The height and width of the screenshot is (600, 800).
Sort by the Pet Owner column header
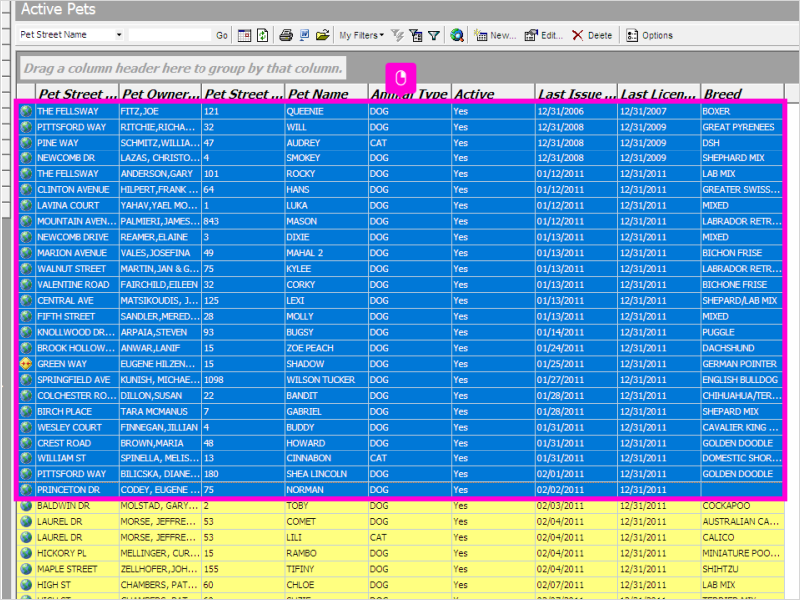160,93
